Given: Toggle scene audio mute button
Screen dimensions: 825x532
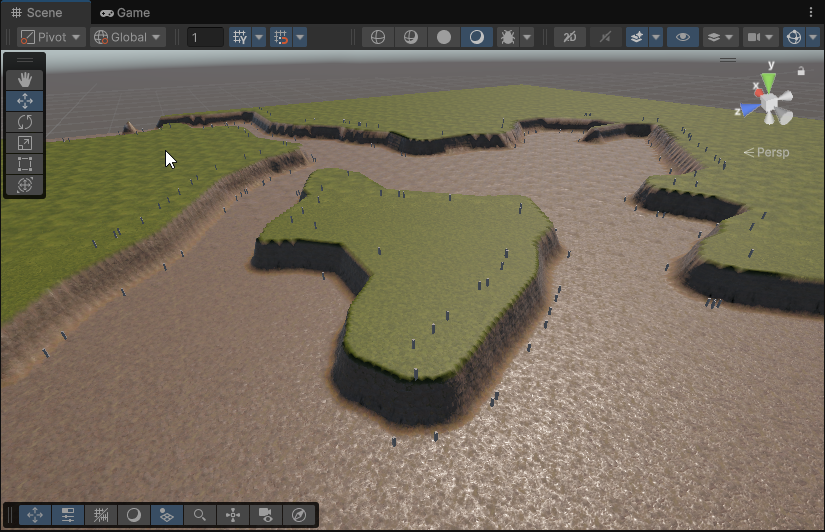Looking at the screenshot, I should [x=605, y=37].
